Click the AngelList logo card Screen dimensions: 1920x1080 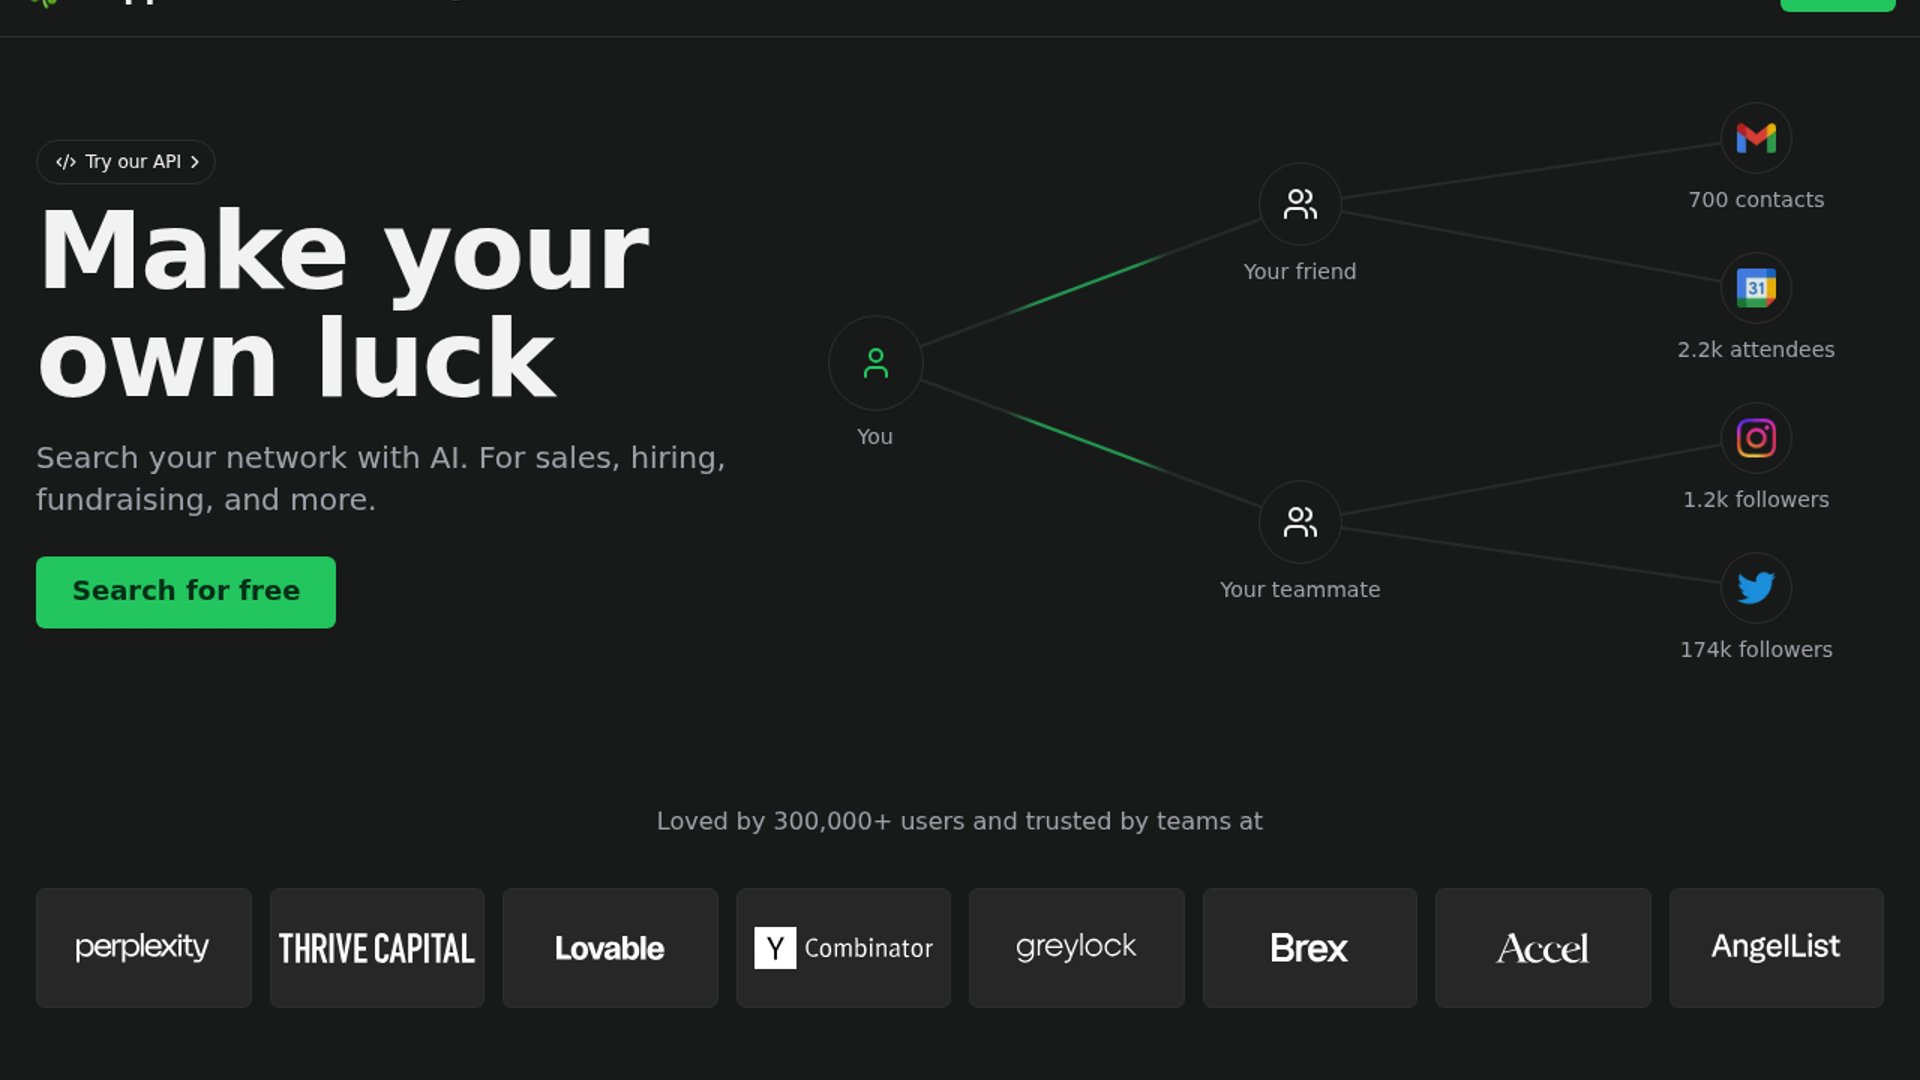tap(1776, 948)
